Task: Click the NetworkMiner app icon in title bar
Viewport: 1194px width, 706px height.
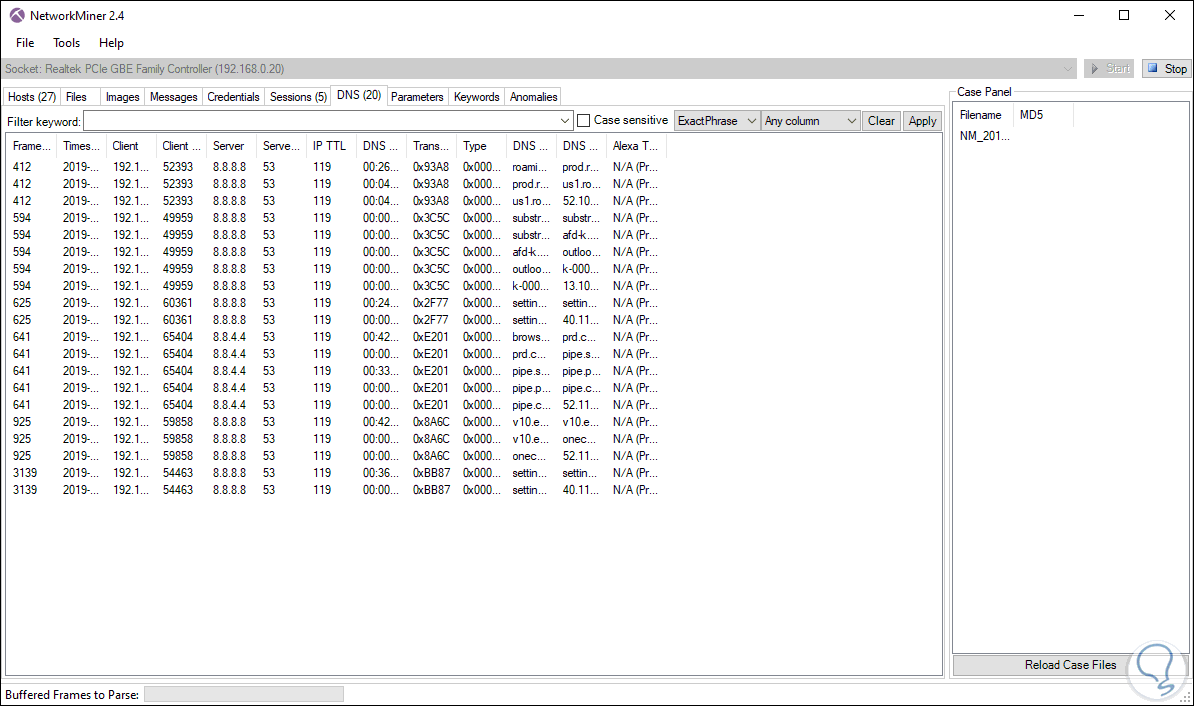Action: [x=17, y=15]
